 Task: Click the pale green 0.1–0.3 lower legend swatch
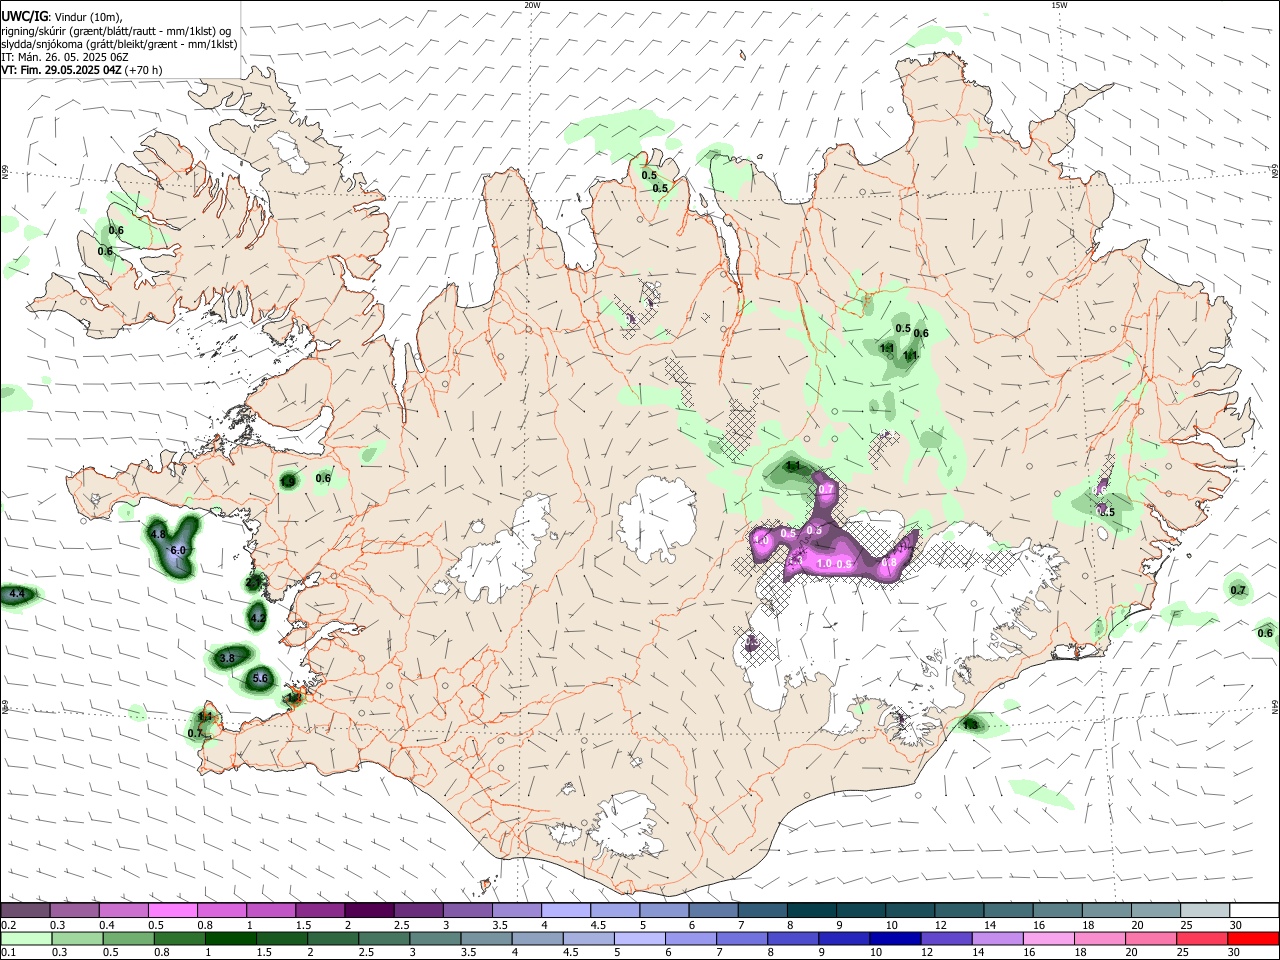point(25,938)
